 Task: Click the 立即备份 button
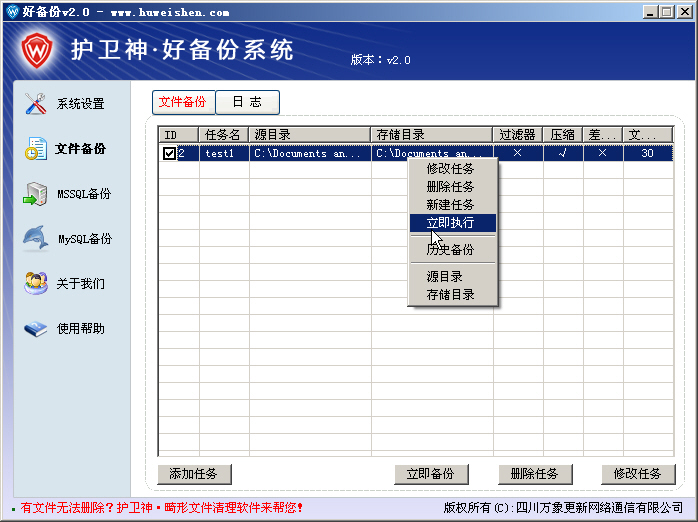click(x=431, y=474)
